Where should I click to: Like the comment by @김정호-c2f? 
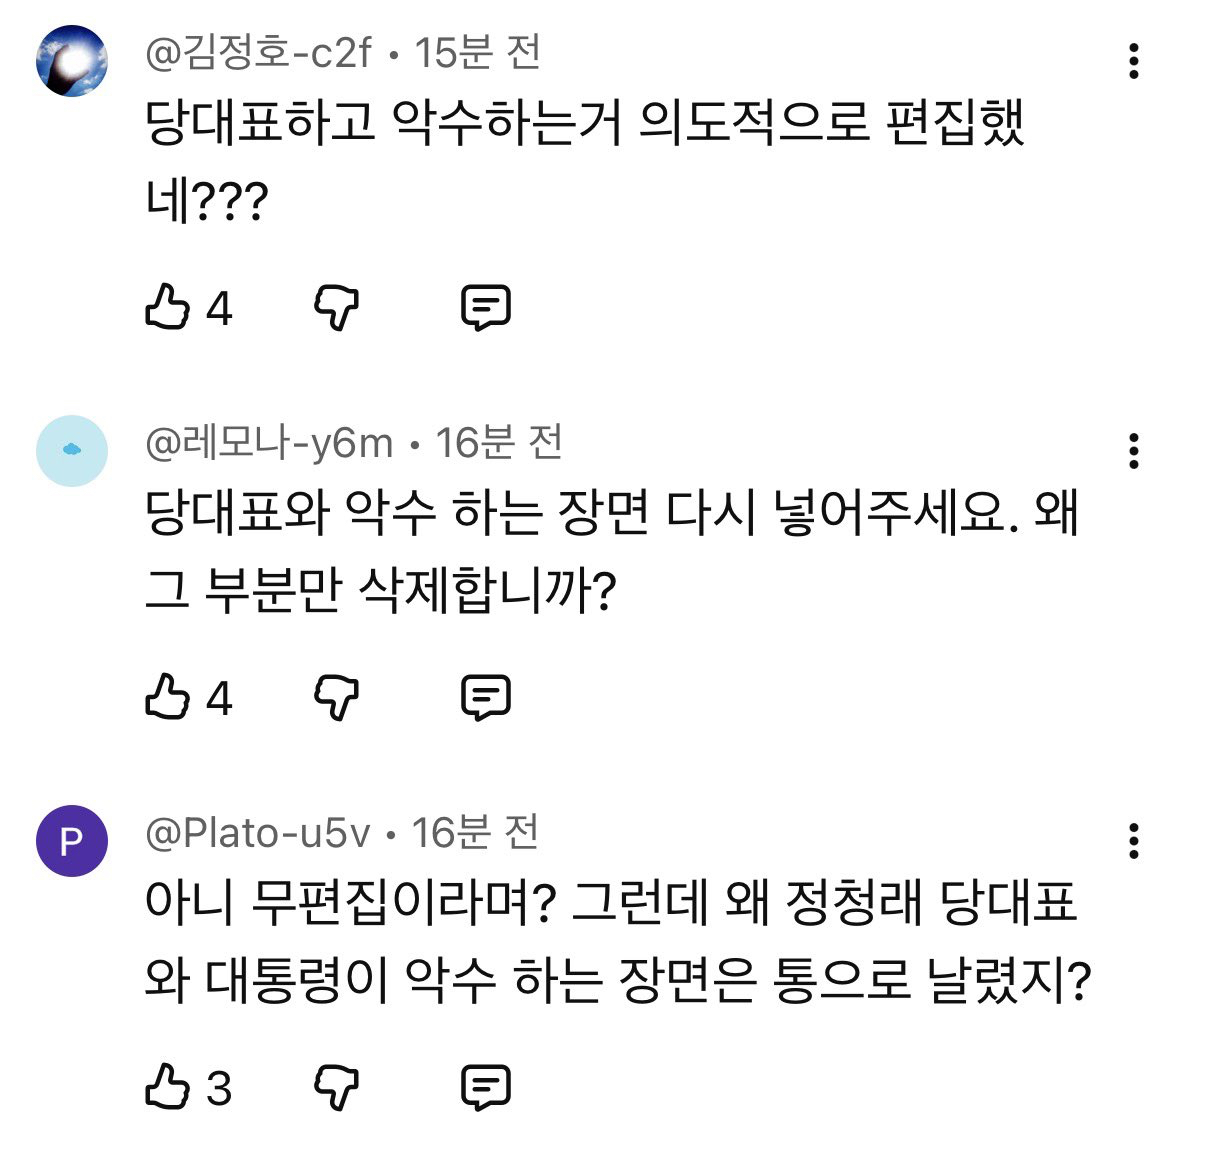tap(167, 307)
